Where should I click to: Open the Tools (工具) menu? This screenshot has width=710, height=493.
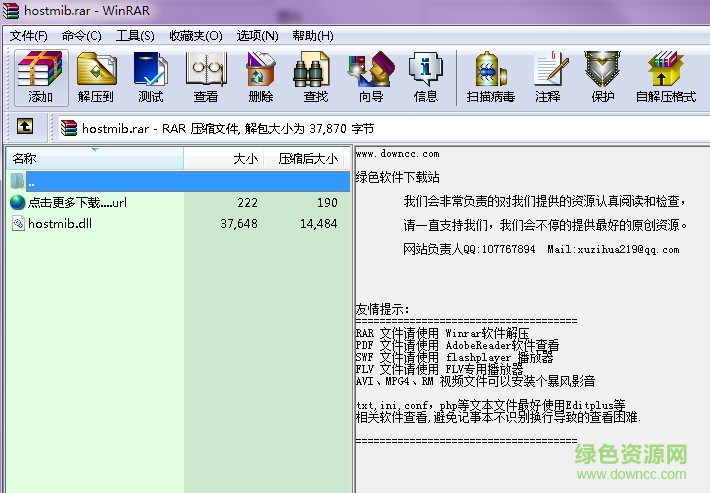tap(135, 35)
